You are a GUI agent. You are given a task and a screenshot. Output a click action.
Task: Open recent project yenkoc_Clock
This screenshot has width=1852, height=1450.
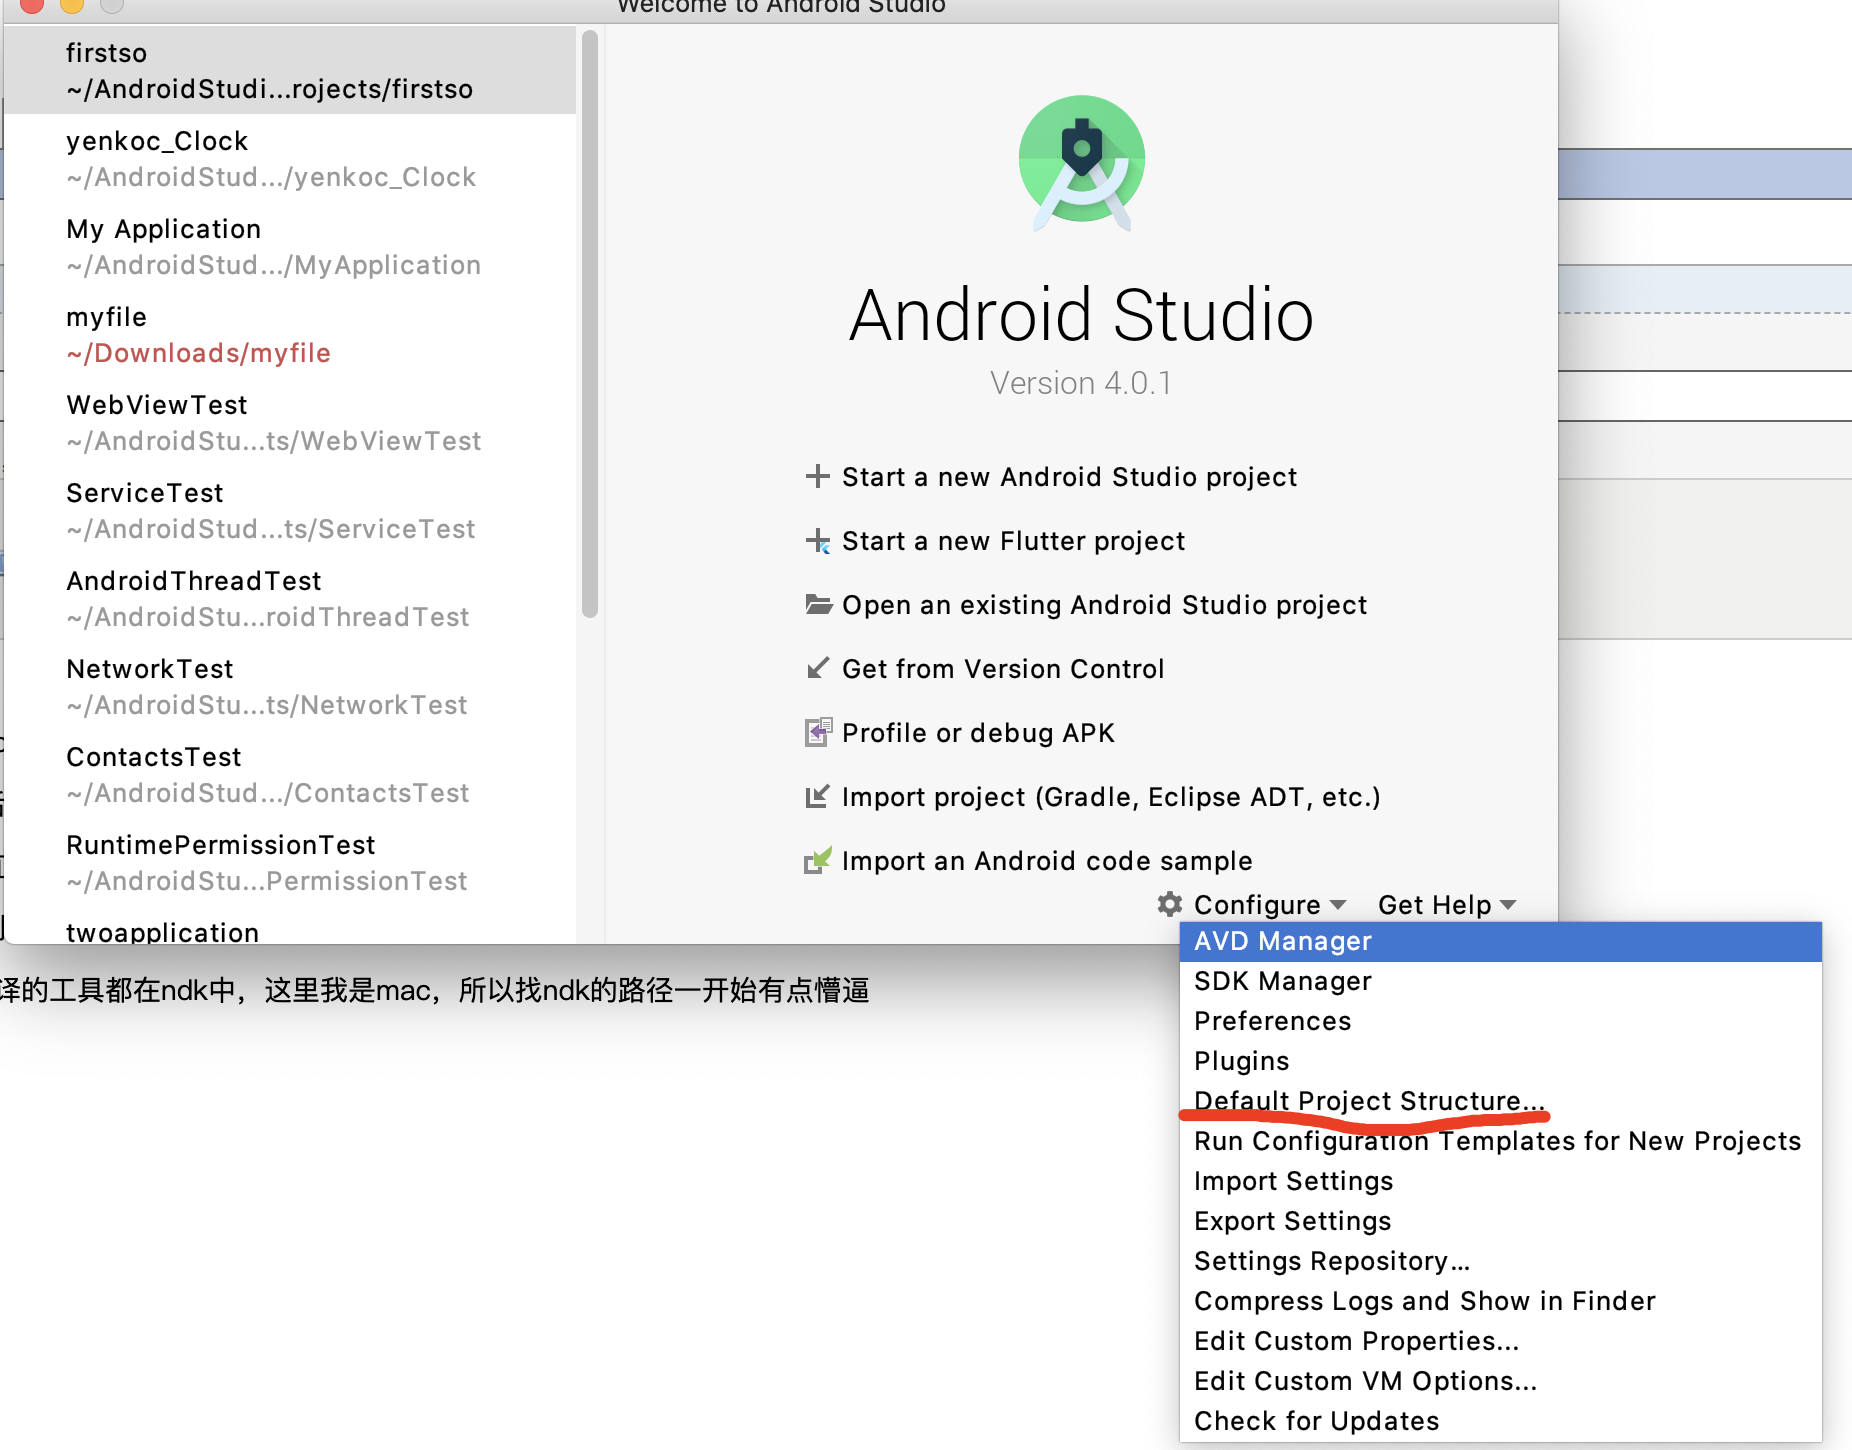pyautogui.click(x=290, y=158)
